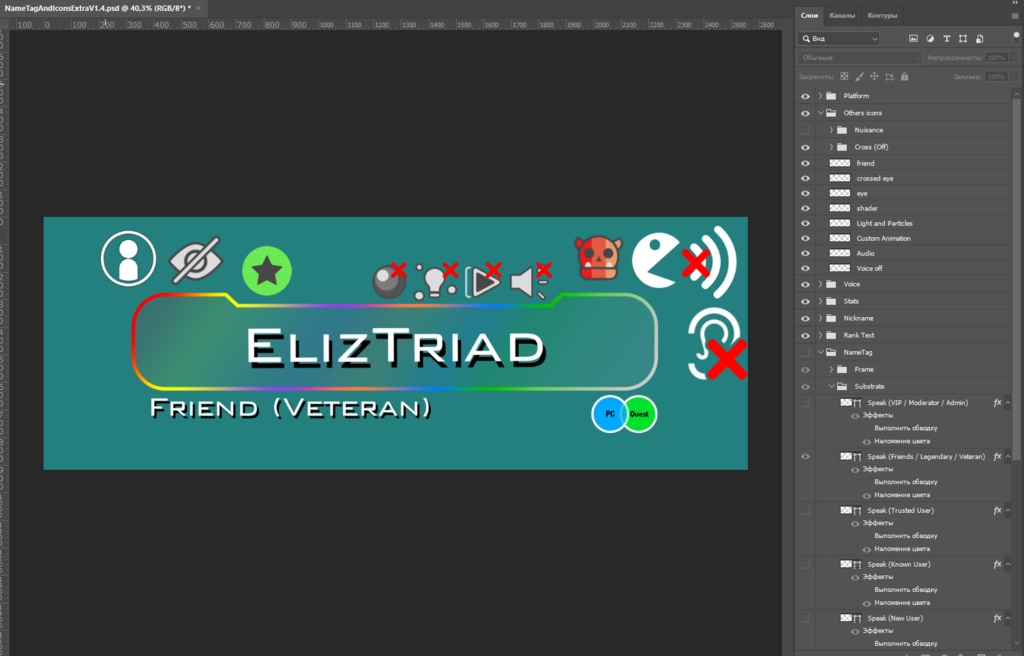Lock transparent pixels with the checkerboard icon
Screen dimensions: 1024x656
pos(844,76)
